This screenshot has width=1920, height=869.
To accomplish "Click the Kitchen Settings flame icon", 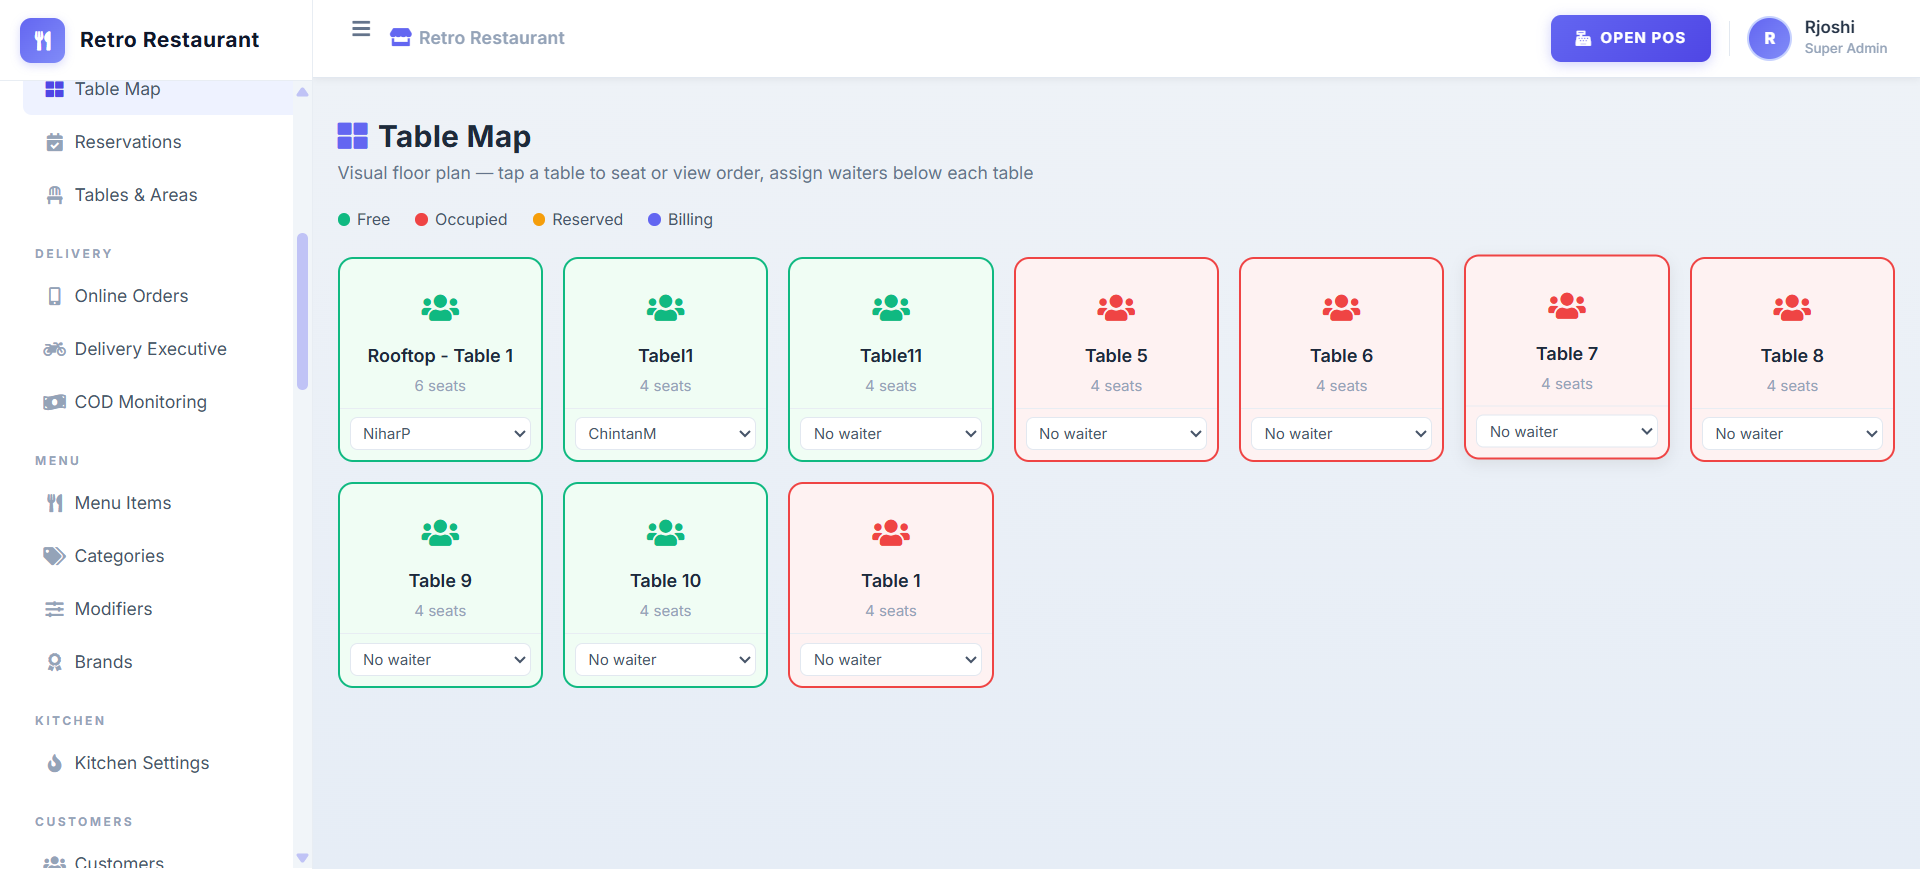I will point(55,763).
